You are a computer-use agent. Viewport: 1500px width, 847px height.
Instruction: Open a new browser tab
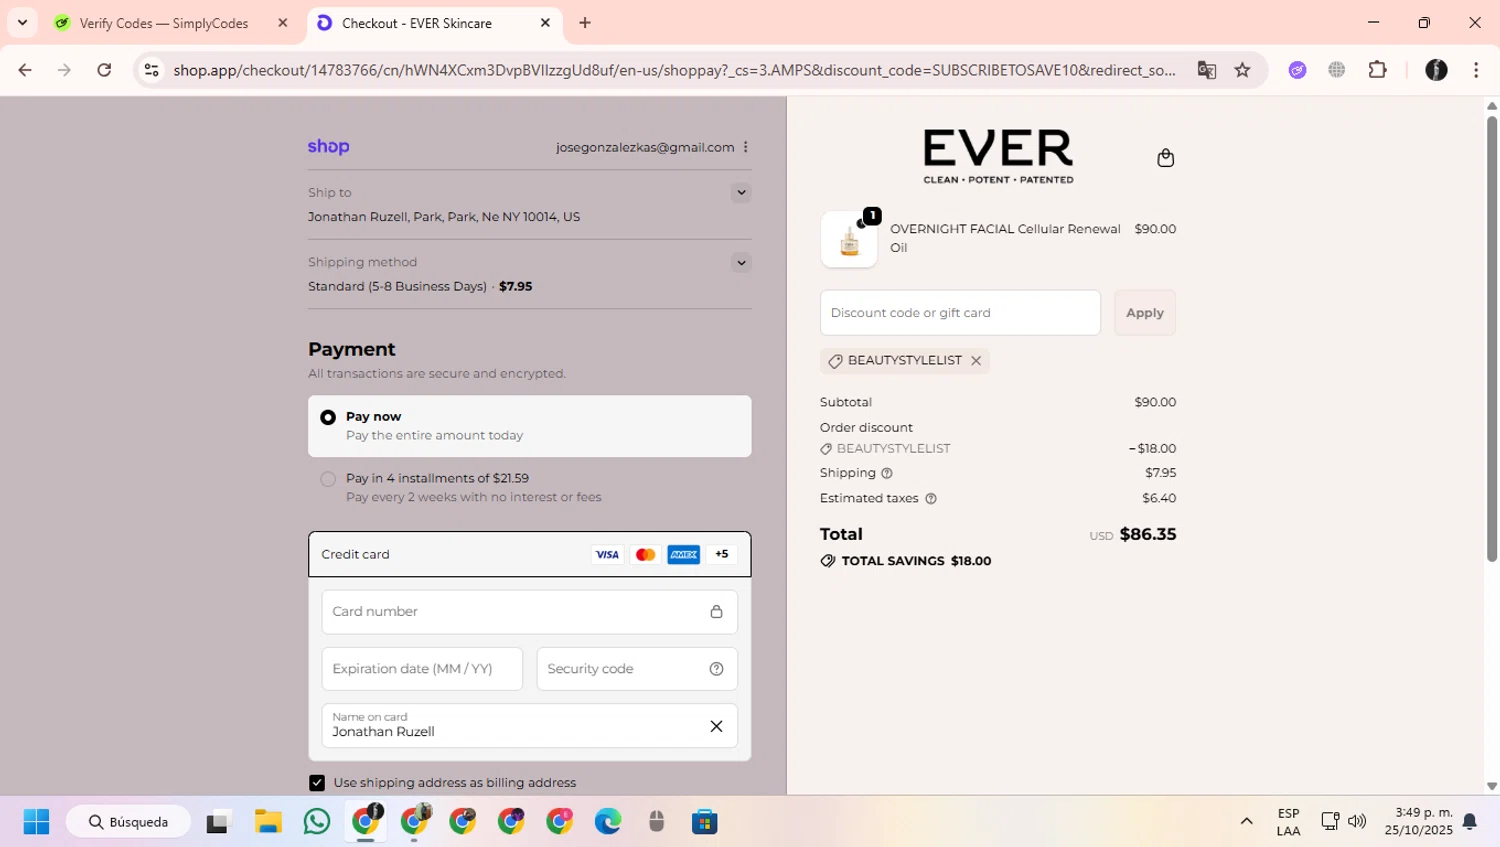[x=585, y=23]
